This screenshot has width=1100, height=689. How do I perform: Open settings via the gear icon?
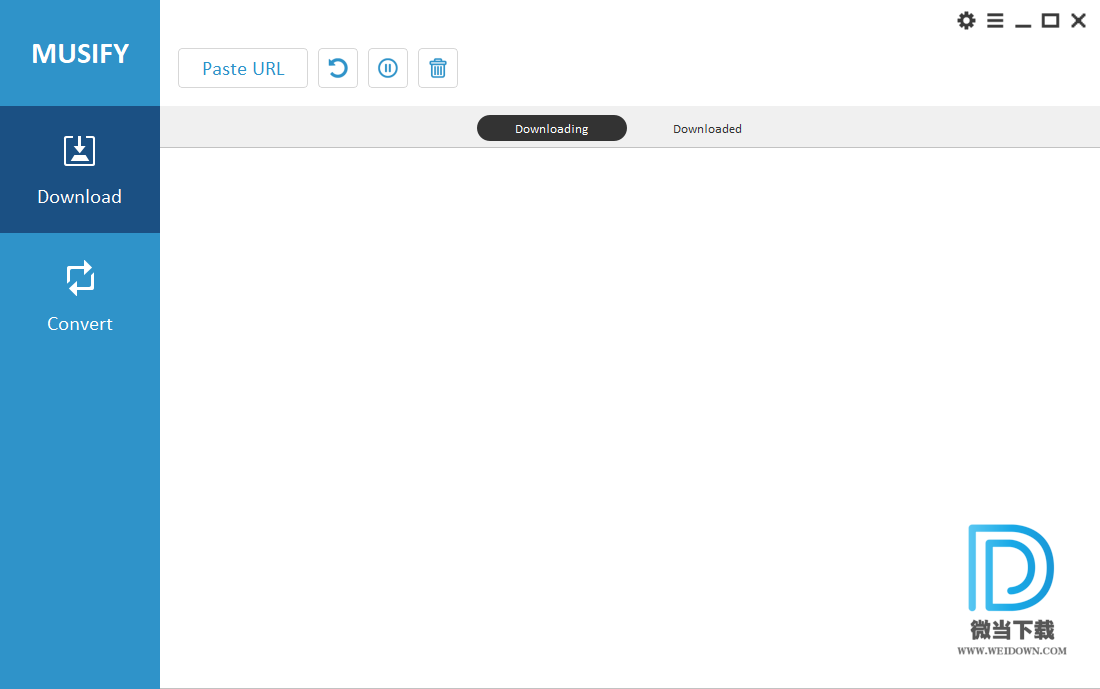click(966, 20)
